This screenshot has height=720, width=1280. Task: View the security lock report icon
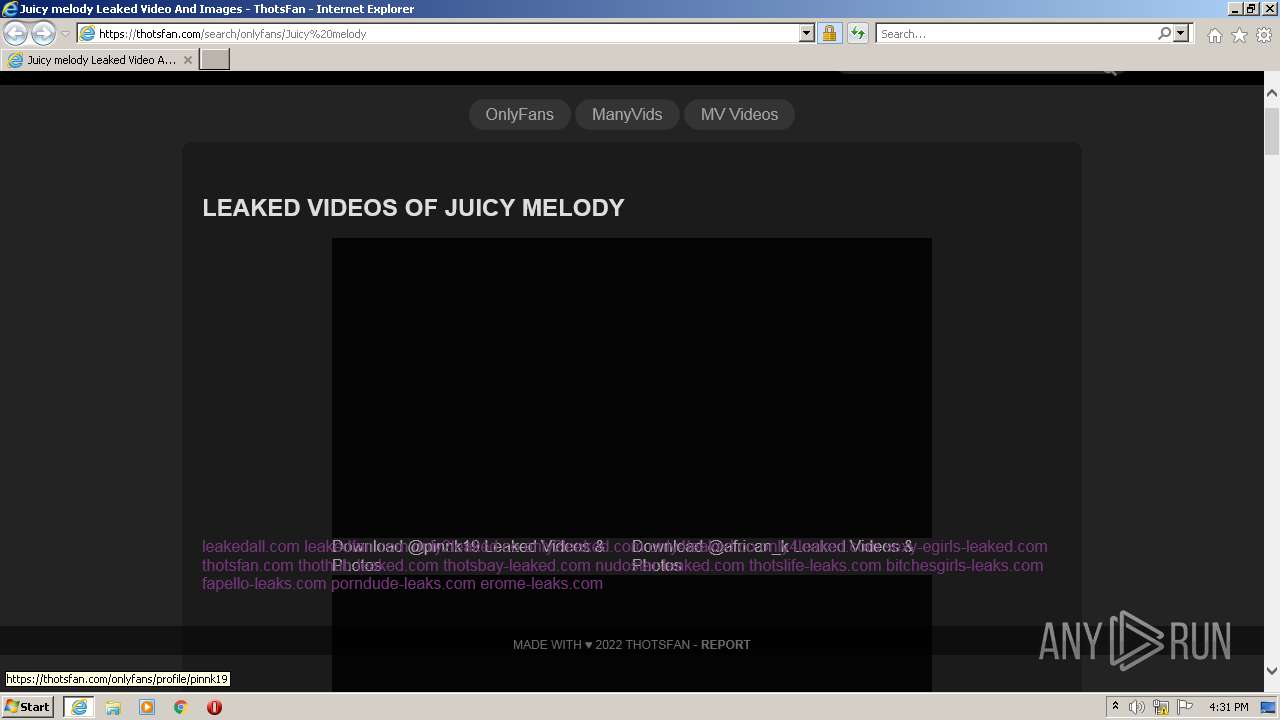coord(829,34)
